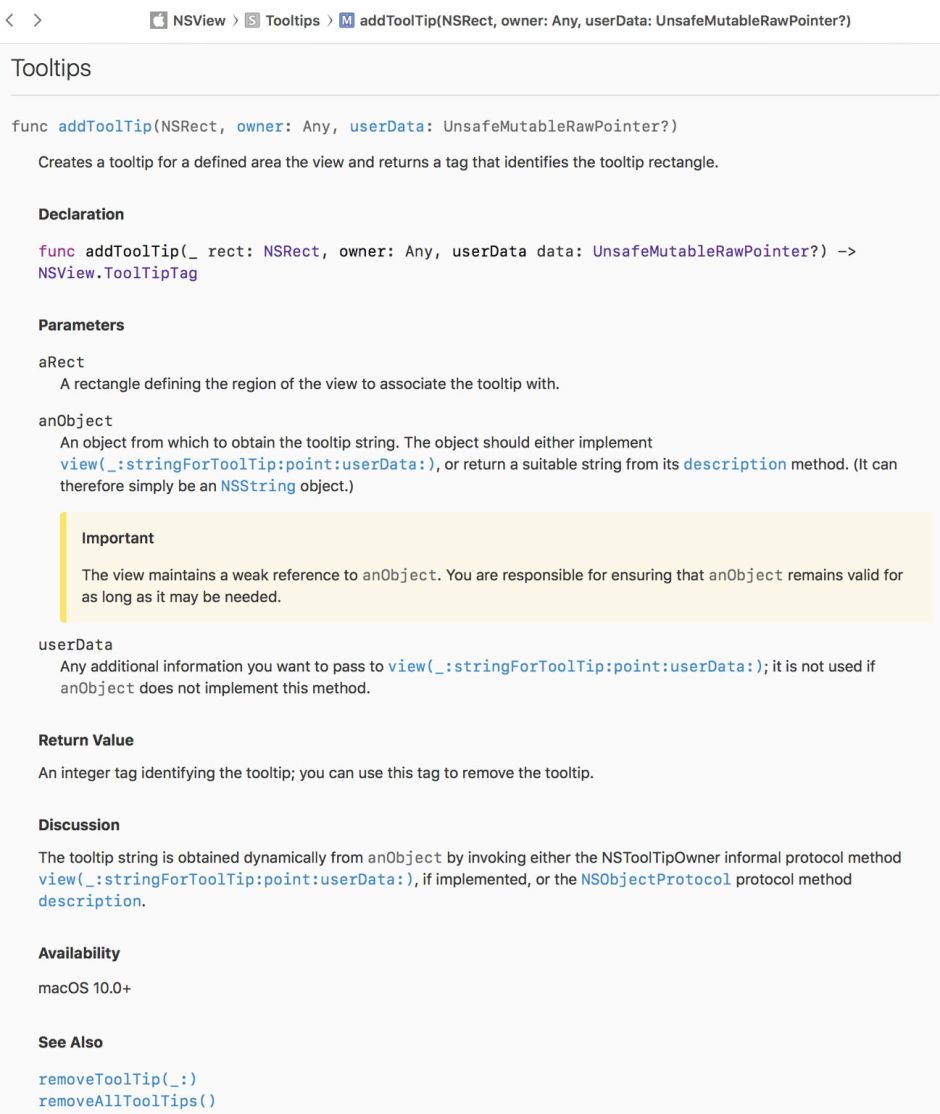Open stringForToolTip link under userData parameter
The height and width of the screenshot is (1114, 940).
point(576,666)
